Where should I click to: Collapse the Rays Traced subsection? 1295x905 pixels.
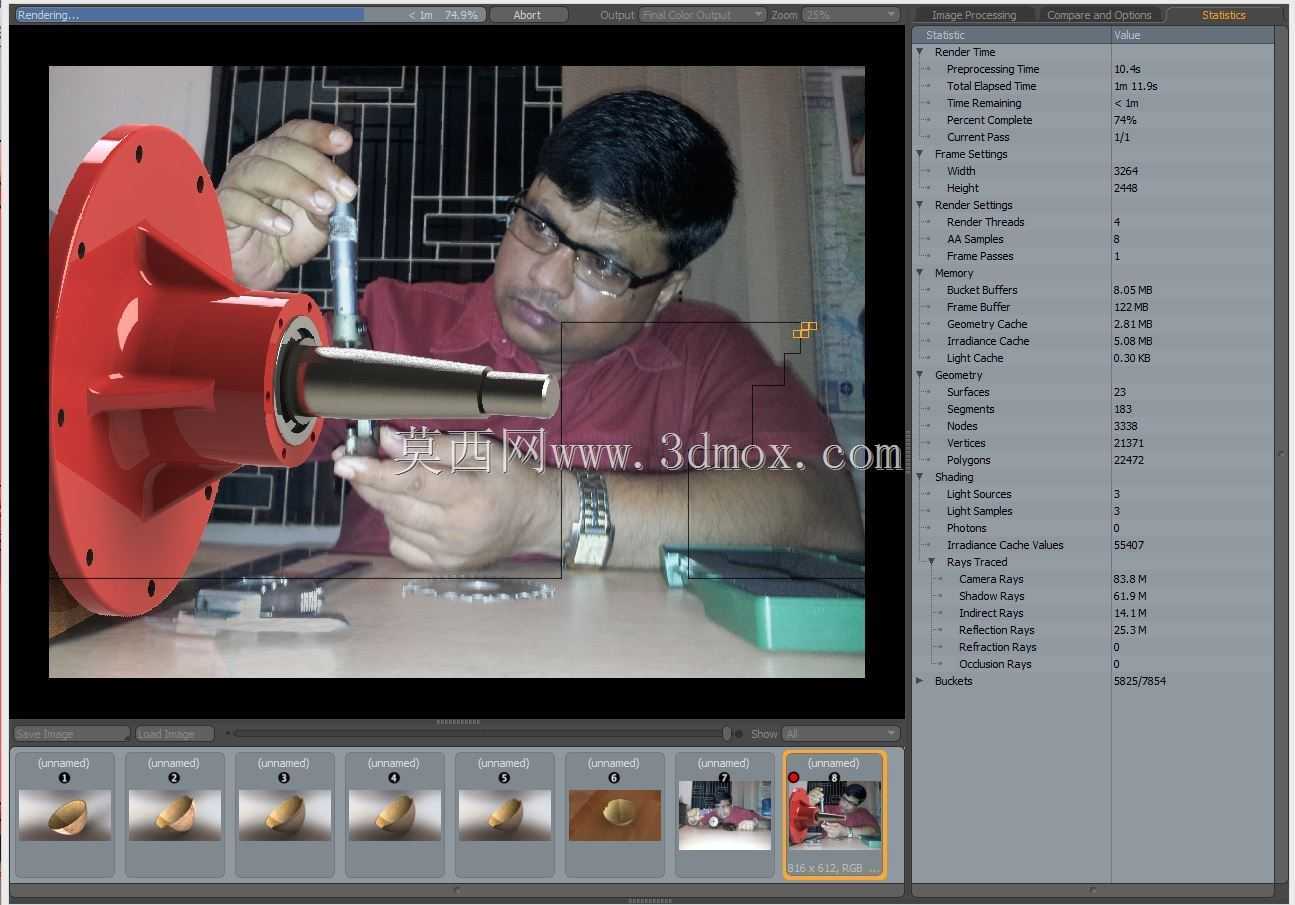[x=932, y=562]
